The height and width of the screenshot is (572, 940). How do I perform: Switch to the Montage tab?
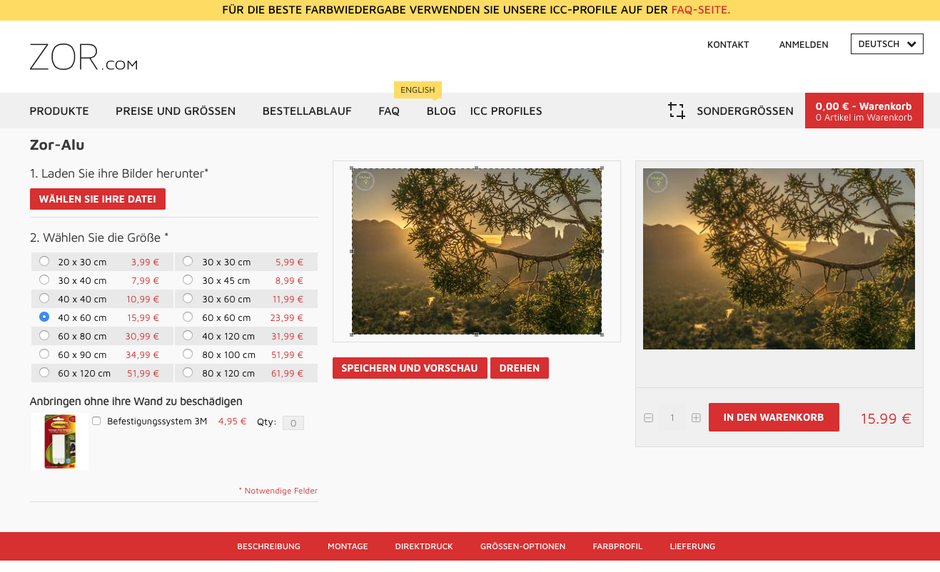(348, 546)
